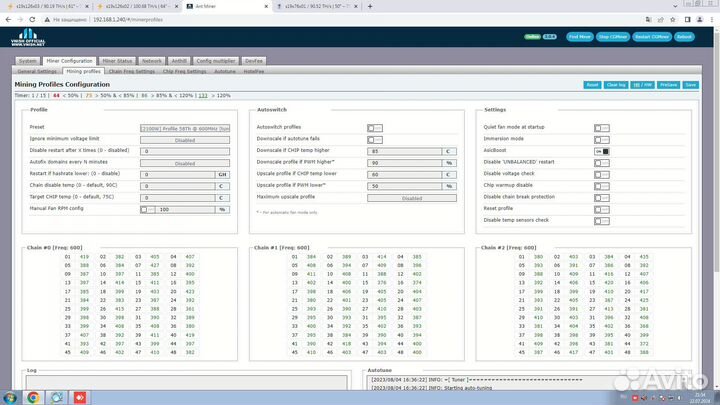Click the Save button
This screenshot has height=405, width=720.
point(689,85)
